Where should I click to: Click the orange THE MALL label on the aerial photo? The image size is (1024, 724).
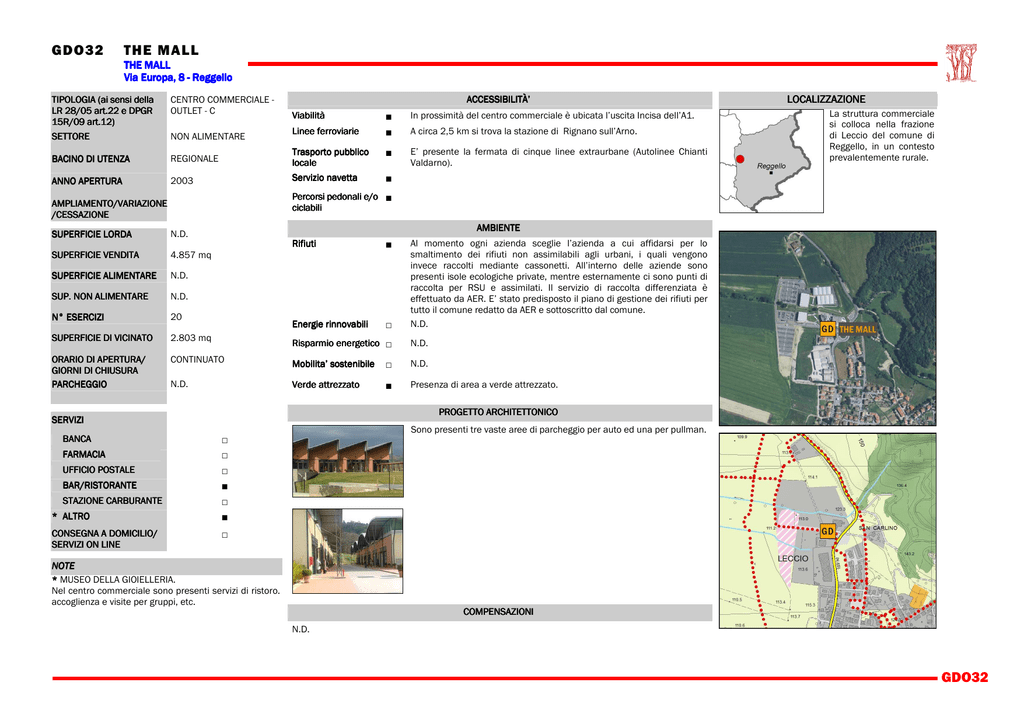click(x=857, y=330)
